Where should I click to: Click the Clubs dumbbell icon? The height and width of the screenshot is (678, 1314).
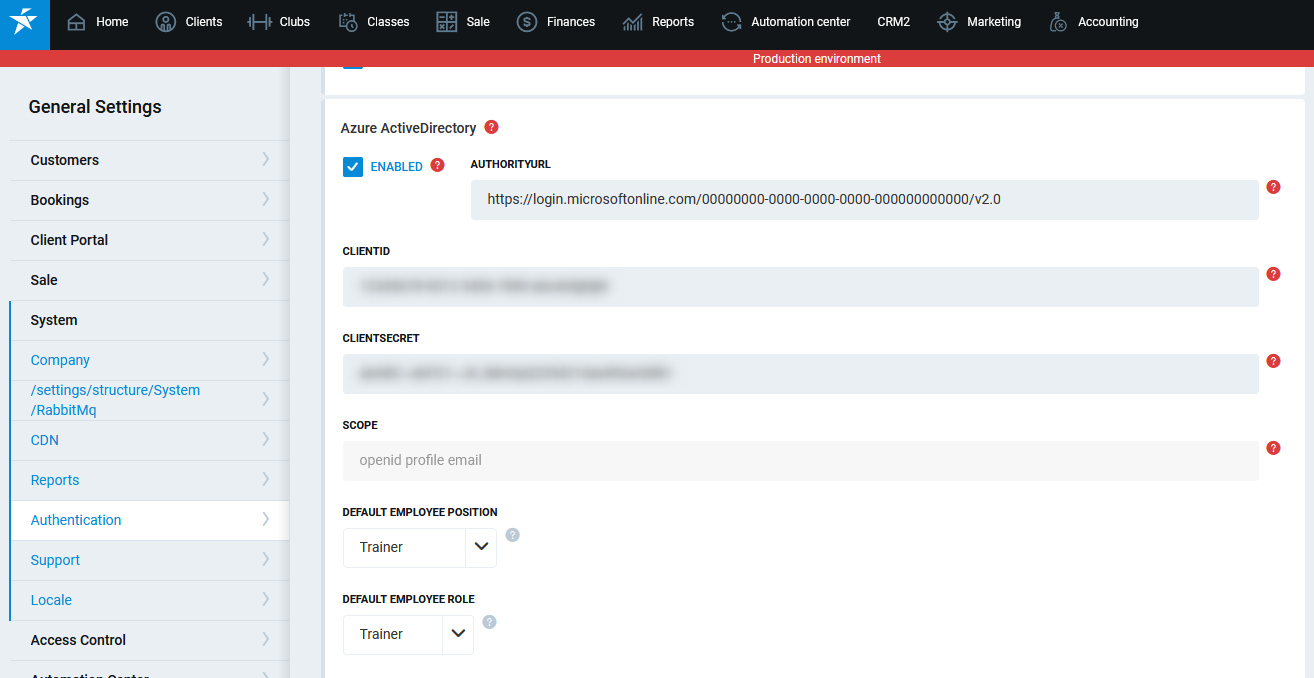tap(259, 22)
